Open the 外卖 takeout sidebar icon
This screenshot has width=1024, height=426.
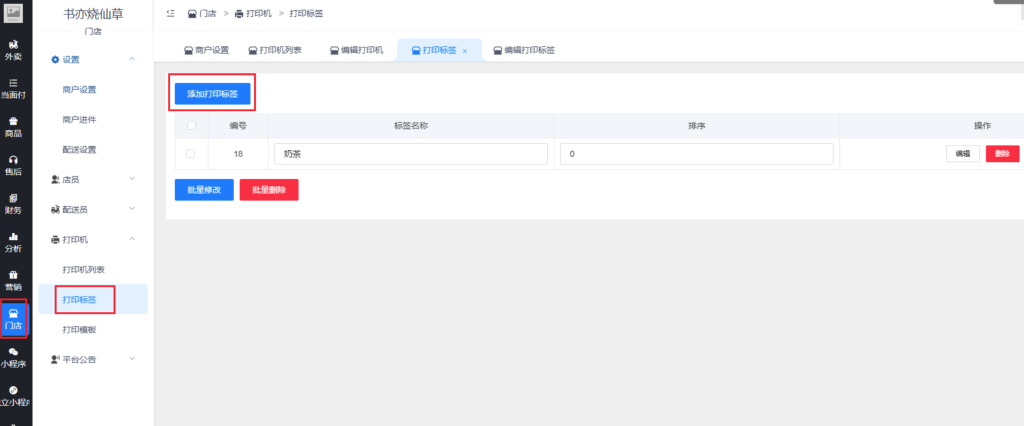coord(14,50)
